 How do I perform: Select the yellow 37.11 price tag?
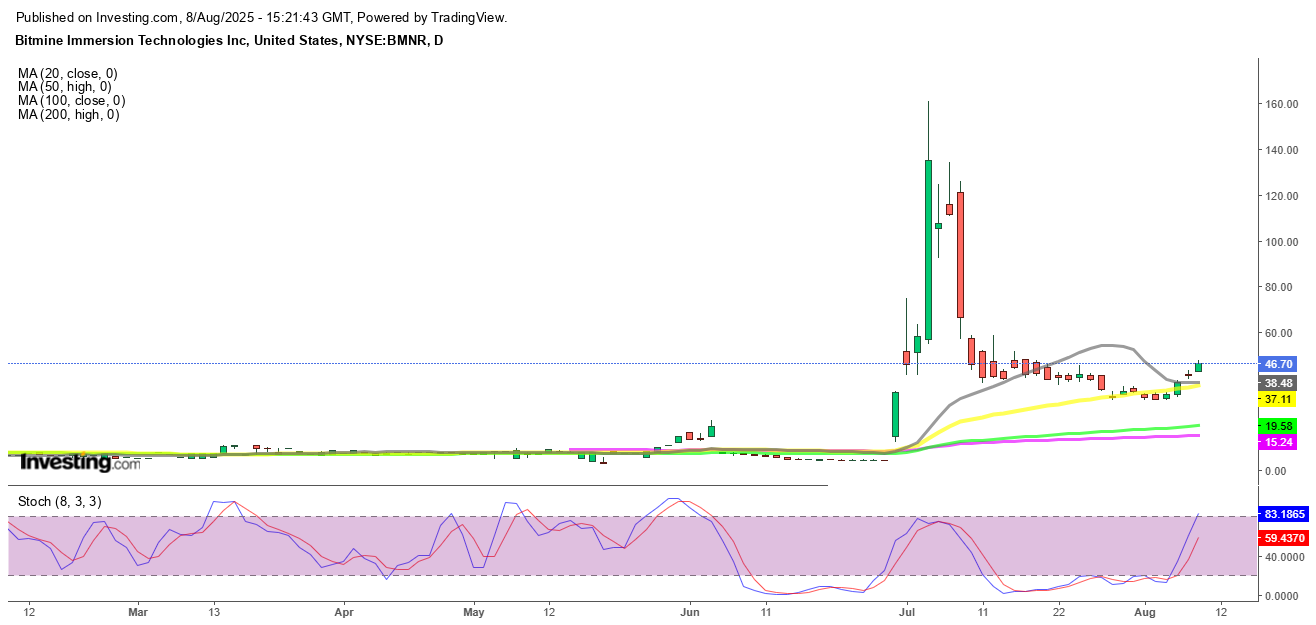[x=1280, y=399]
